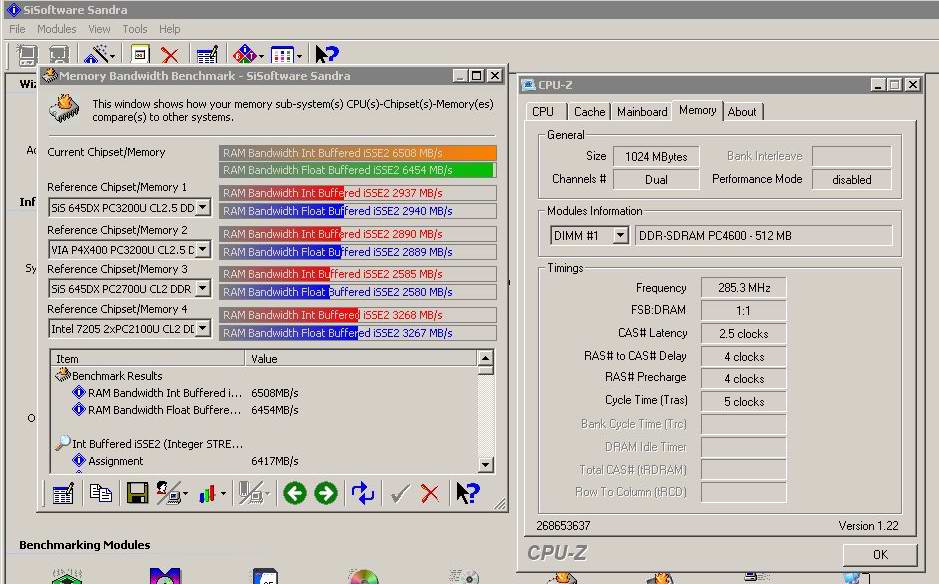Open the report table icon in Sandra's main toolbar
The width and height of the screenshot is (939, 584).
(x=207, y=55)
